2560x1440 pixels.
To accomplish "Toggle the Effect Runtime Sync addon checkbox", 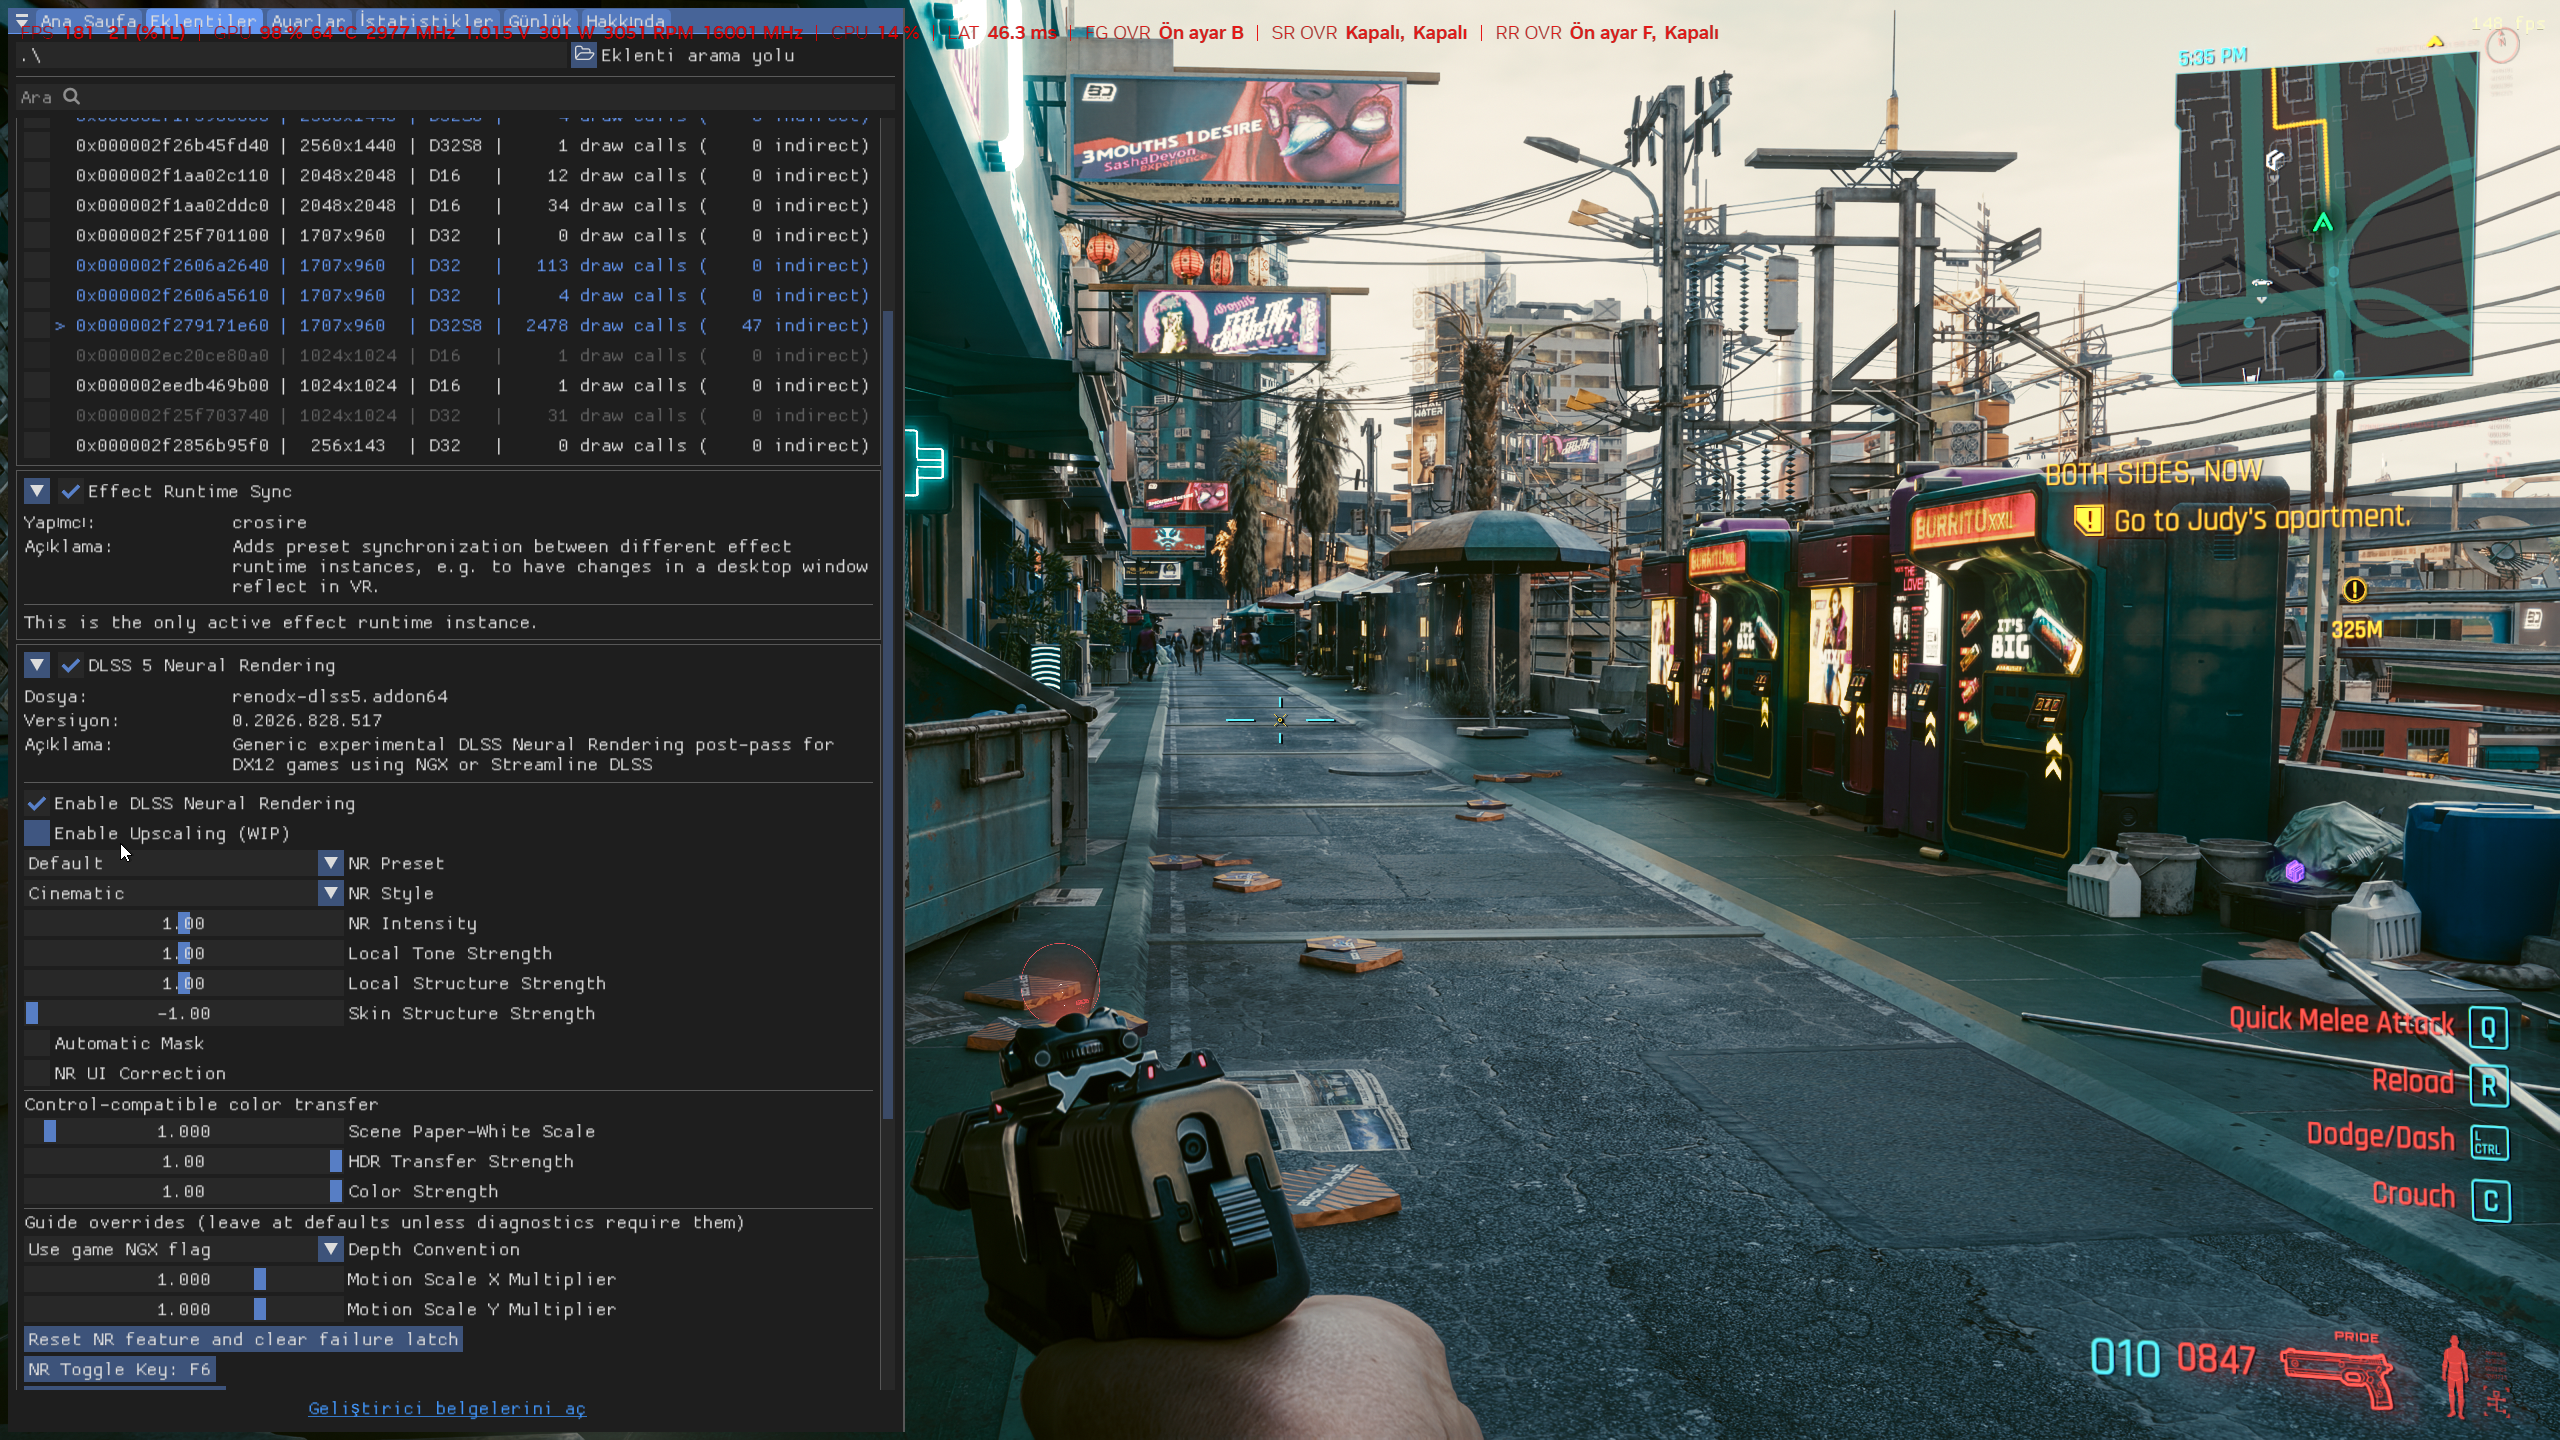I will (70, 491).
